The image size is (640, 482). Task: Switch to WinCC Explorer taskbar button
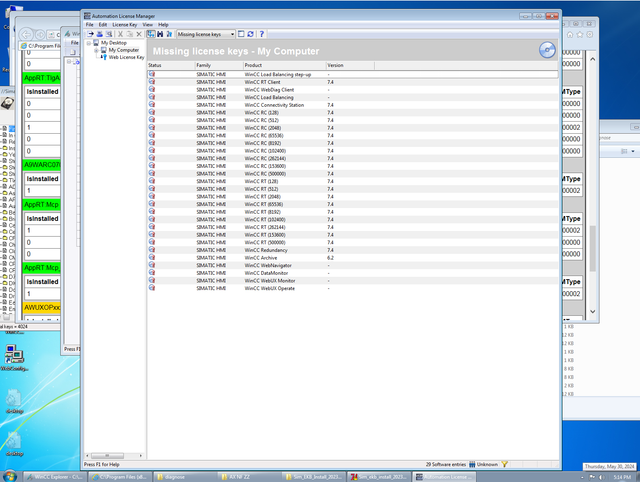click(54, 477)
